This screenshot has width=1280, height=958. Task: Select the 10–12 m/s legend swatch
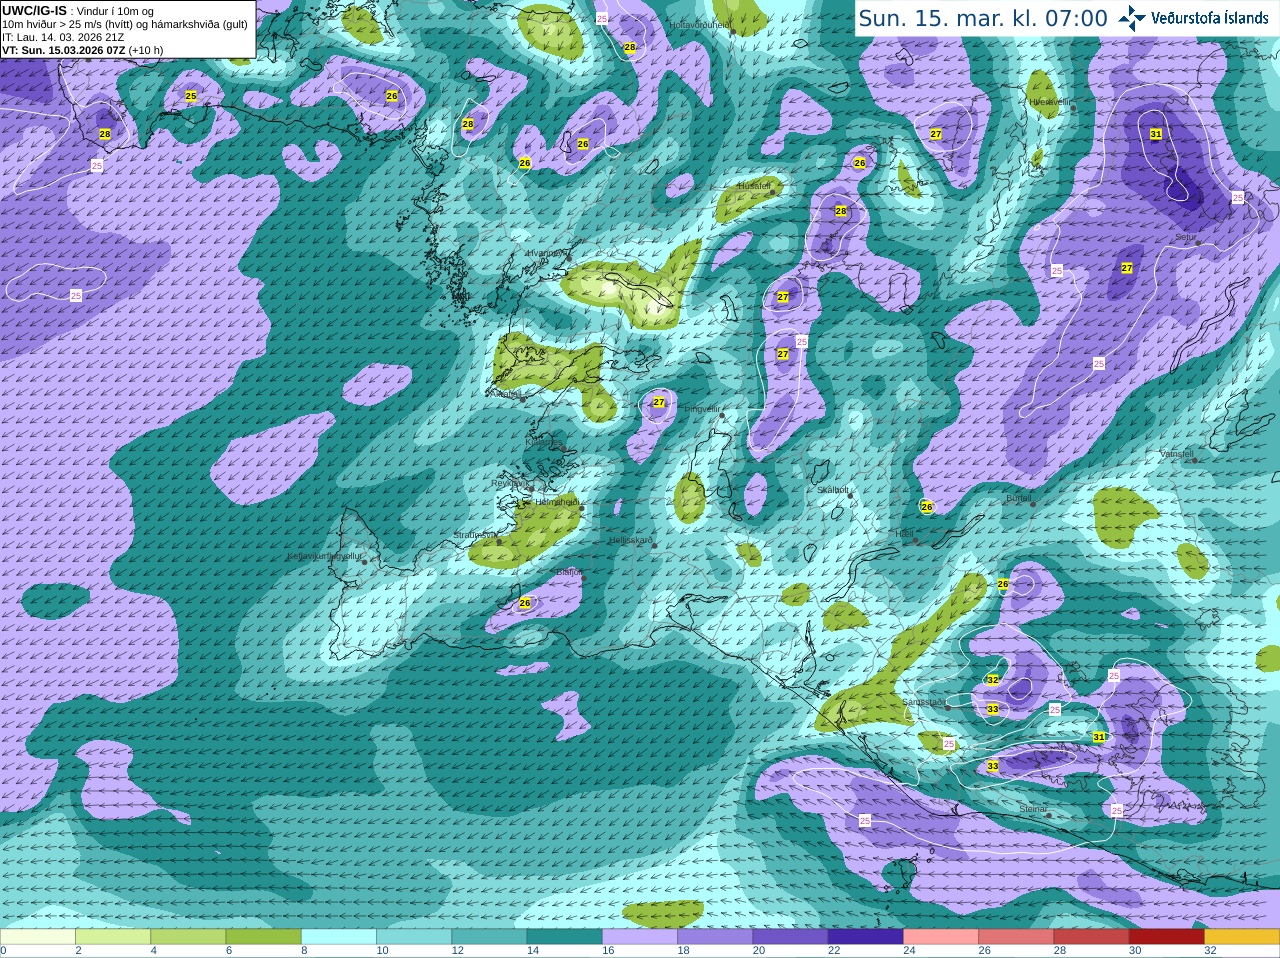pyautogui.click(x=414, y=937)
